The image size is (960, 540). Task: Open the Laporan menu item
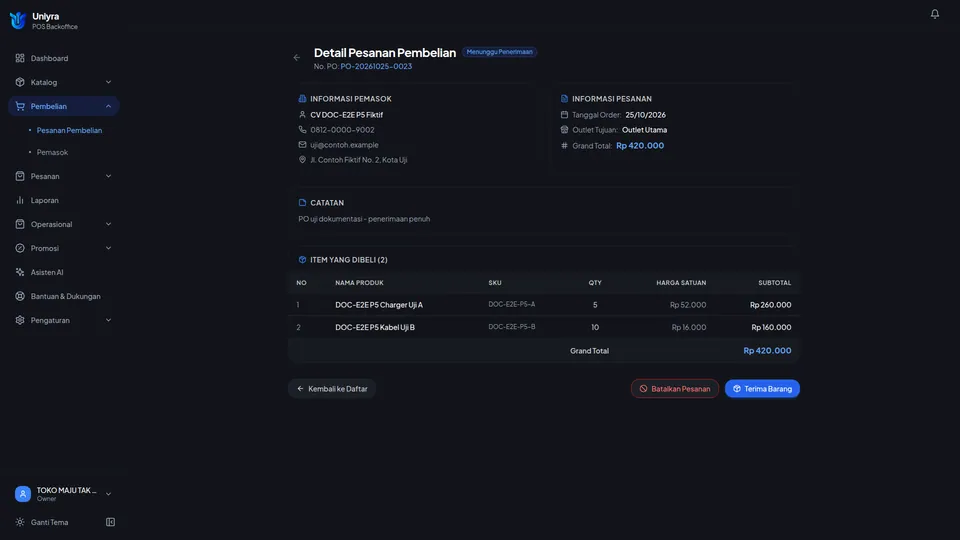pos(64,200)
